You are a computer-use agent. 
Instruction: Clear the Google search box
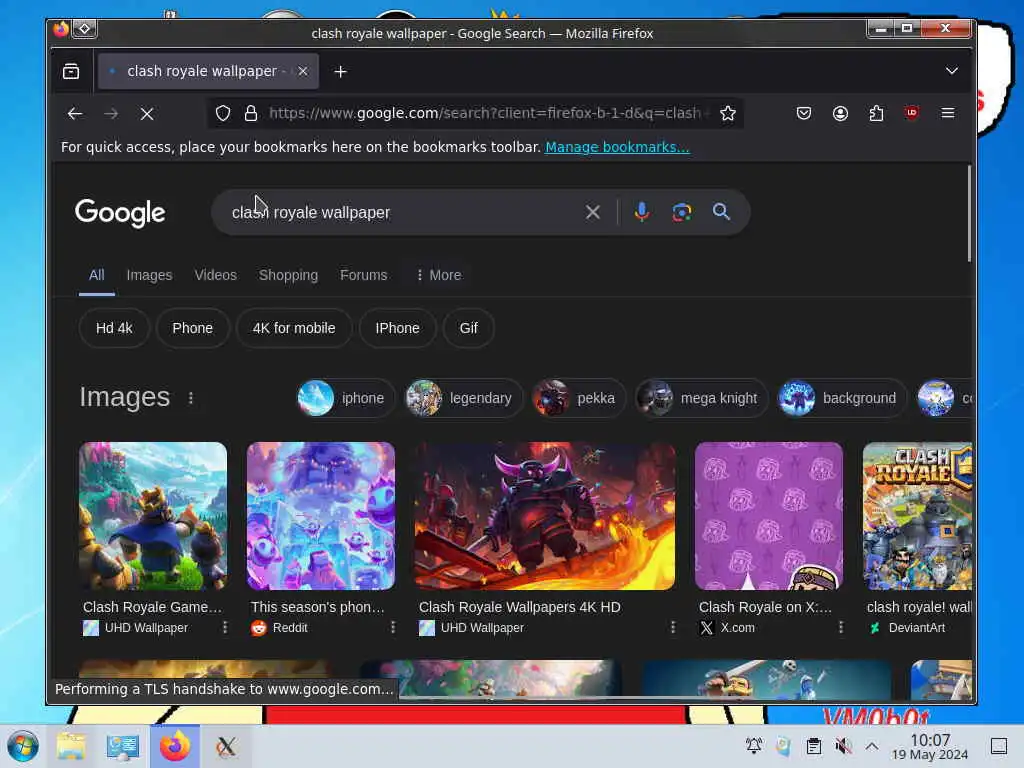[x=592, y=212]
